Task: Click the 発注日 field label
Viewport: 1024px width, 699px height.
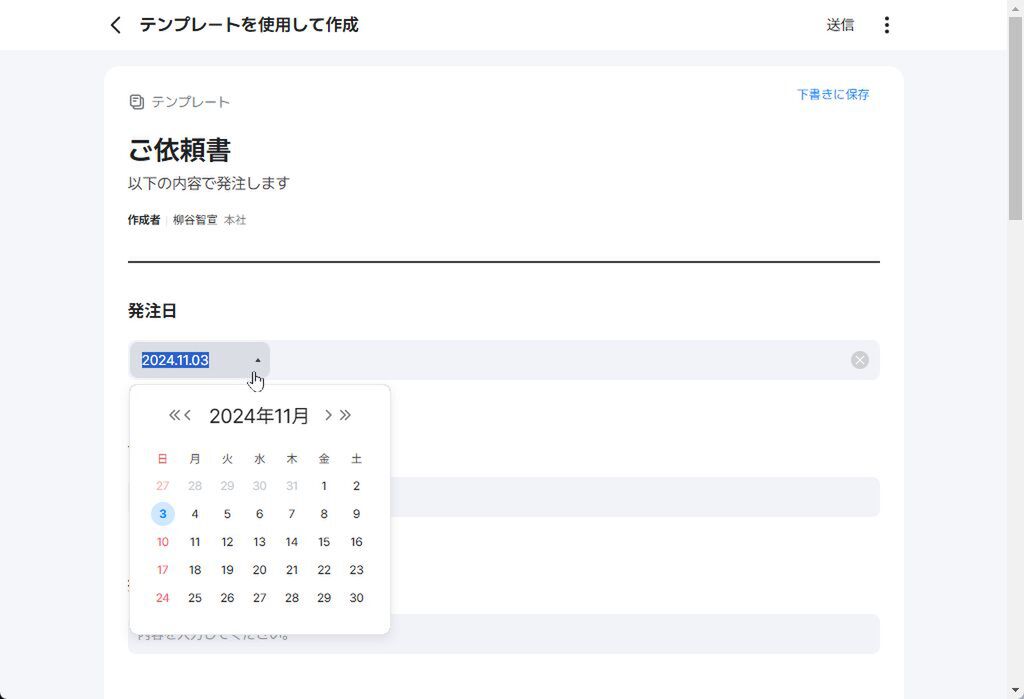Action: pyautogui.click(x=152, y=311)
